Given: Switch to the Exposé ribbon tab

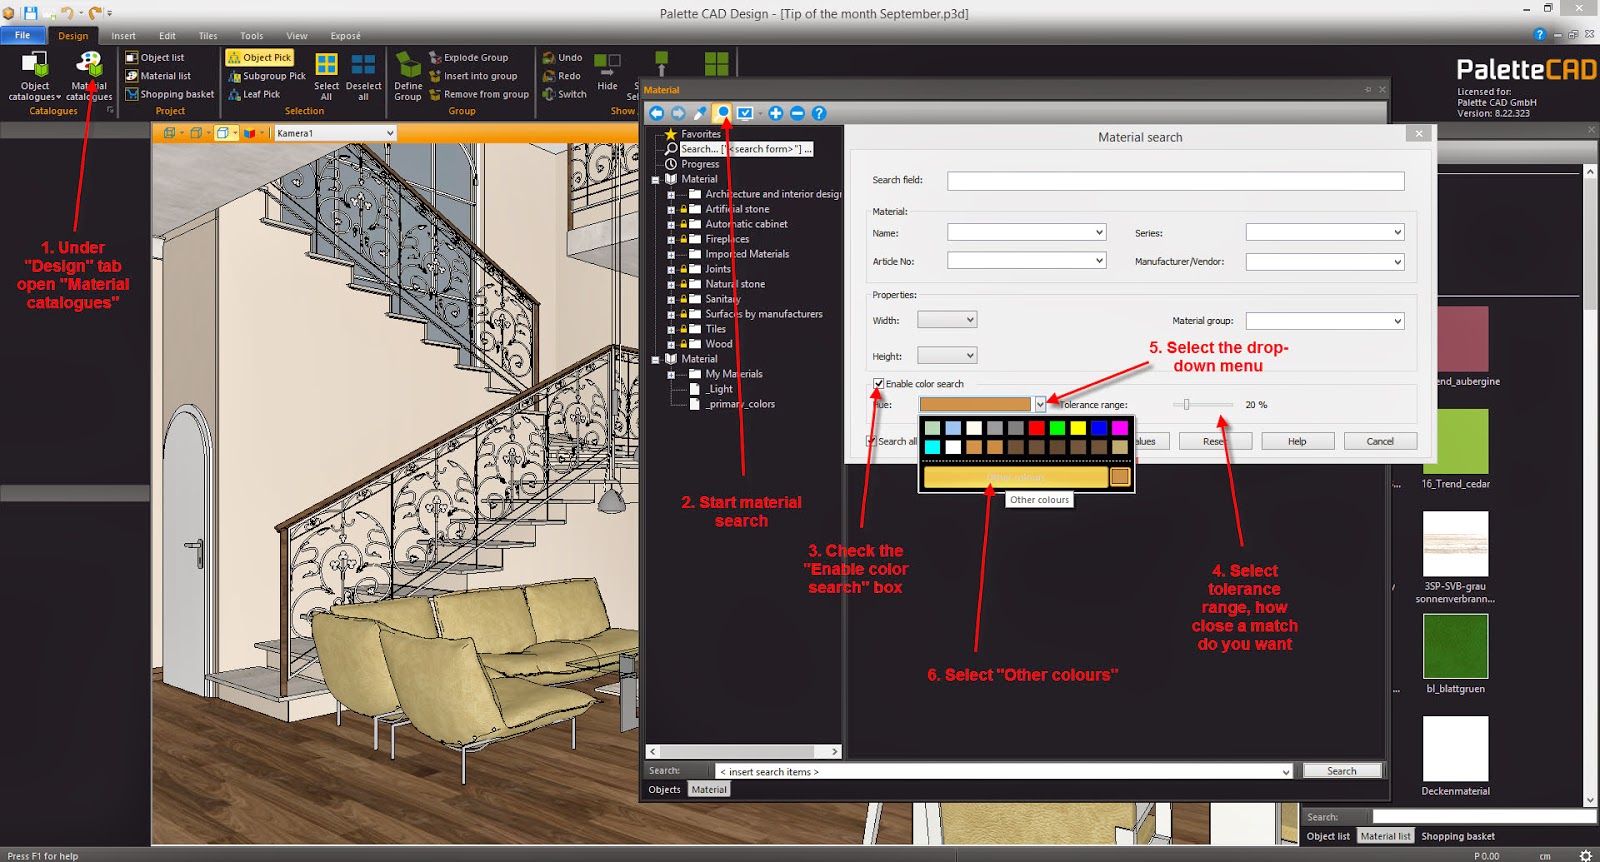Looking at the screenshot, I should pyautogui.click(x=345, y=36).
